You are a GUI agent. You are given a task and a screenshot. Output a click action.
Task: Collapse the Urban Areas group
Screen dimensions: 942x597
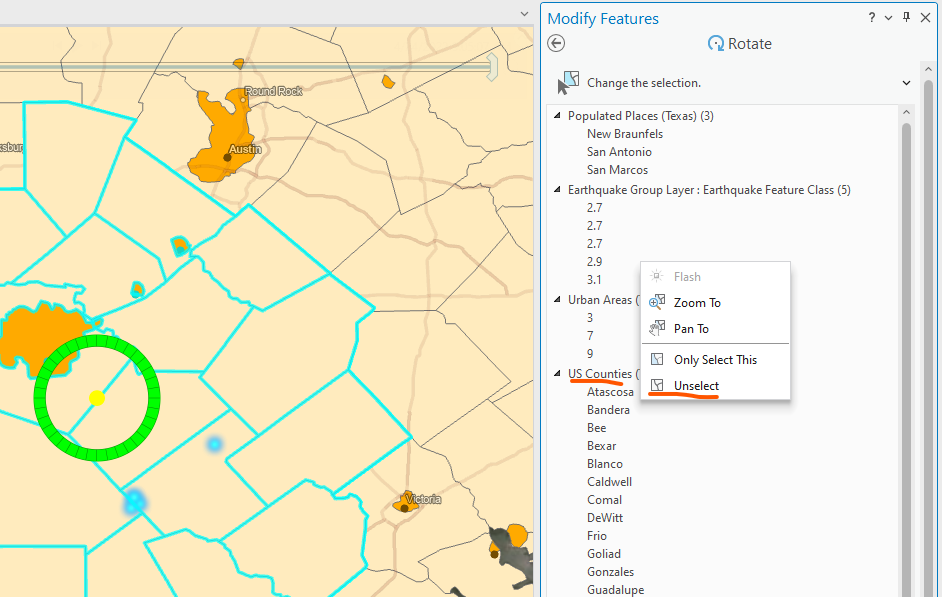(x=558, y=298)
